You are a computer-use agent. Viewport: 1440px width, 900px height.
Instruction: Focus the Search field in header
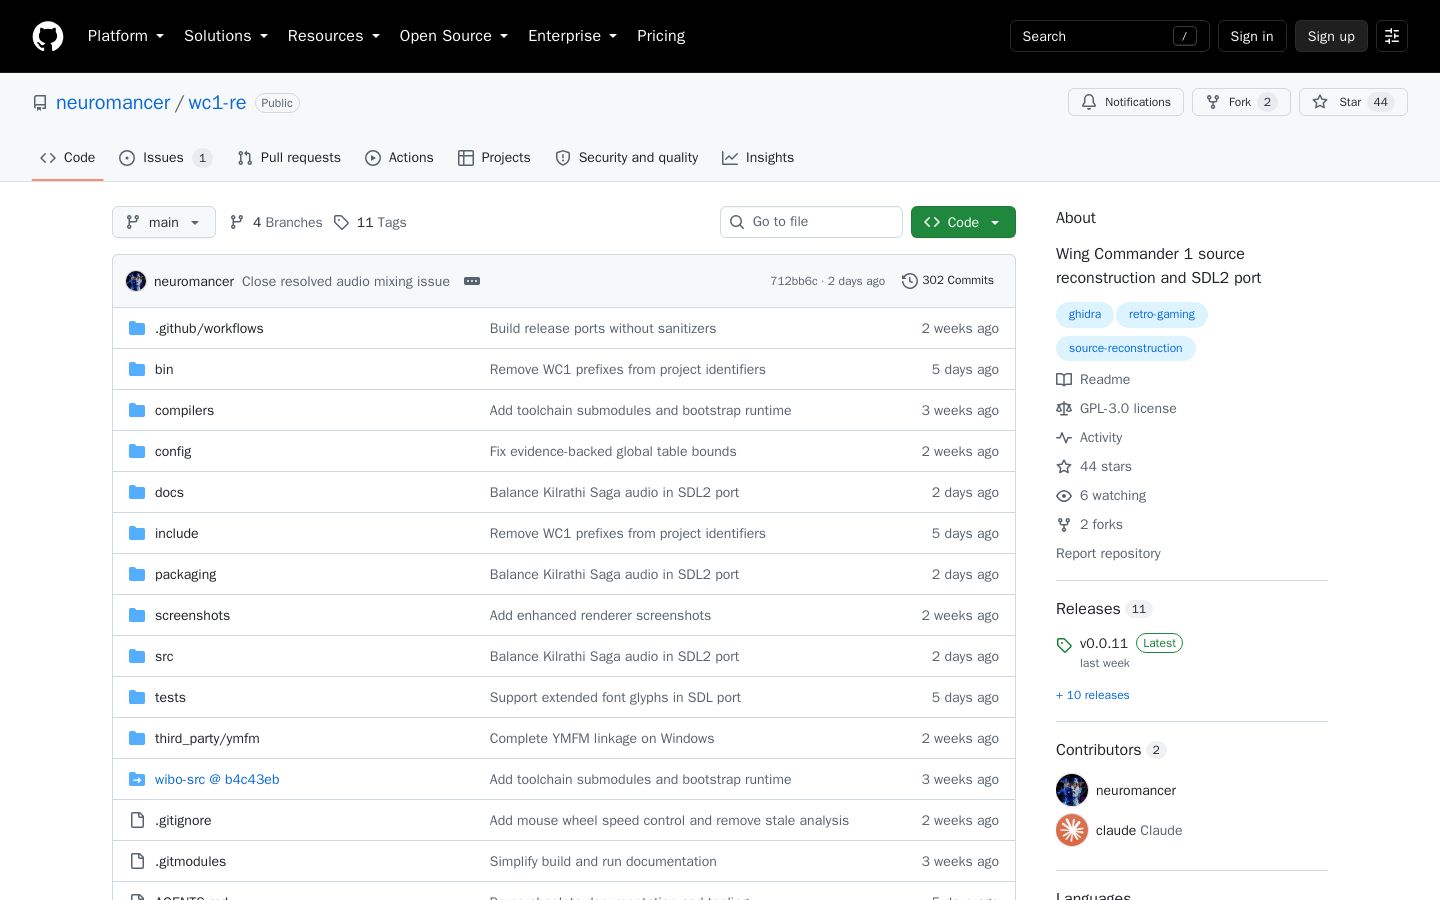tap(1109, 36)
